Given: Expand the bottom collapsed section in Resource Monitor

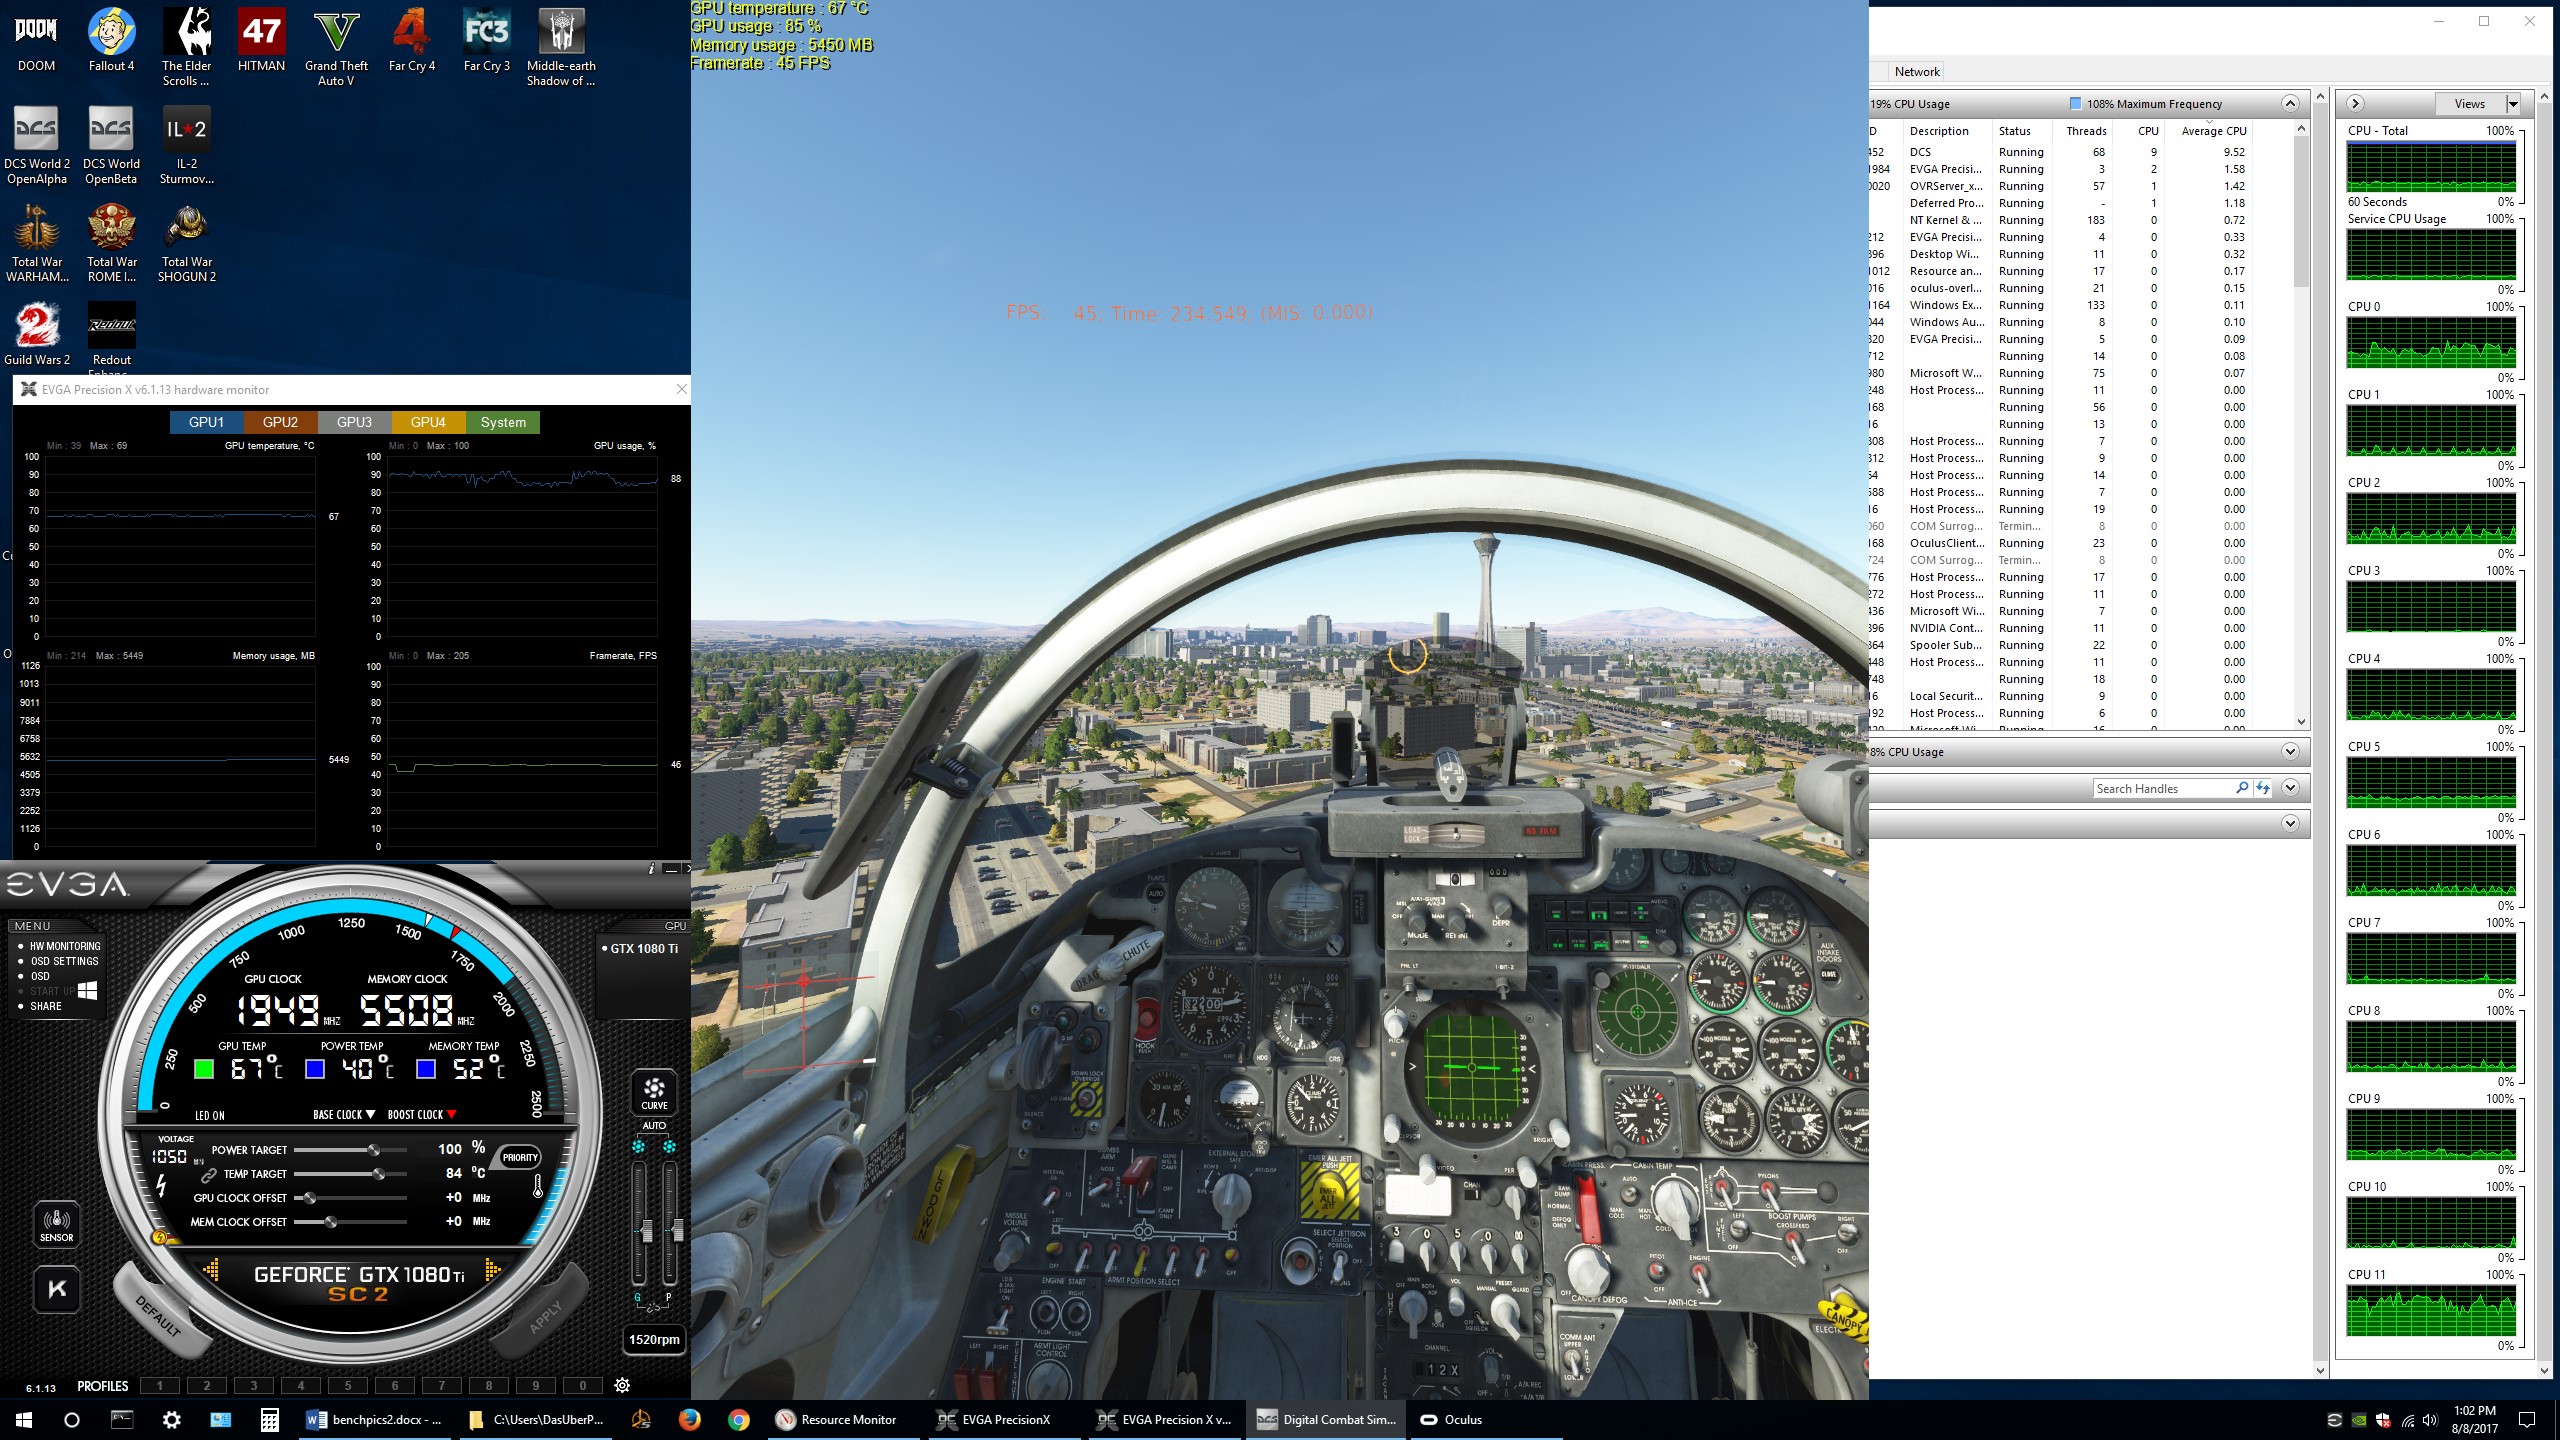Looking at the screenshot, I should (x=2290, y=824).
